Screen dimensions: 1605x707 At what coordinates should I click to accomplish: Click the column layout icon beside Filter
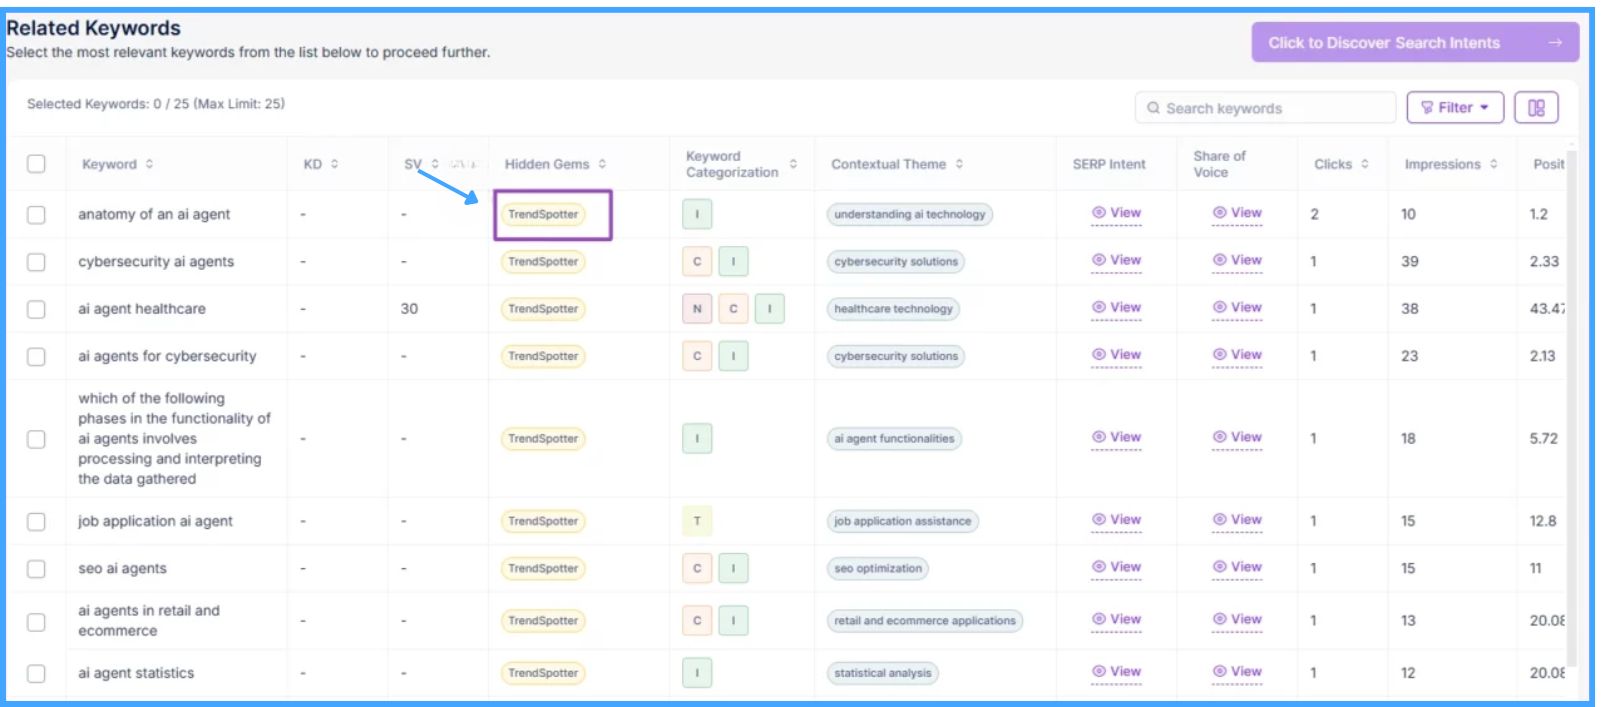click(1535, 107)
